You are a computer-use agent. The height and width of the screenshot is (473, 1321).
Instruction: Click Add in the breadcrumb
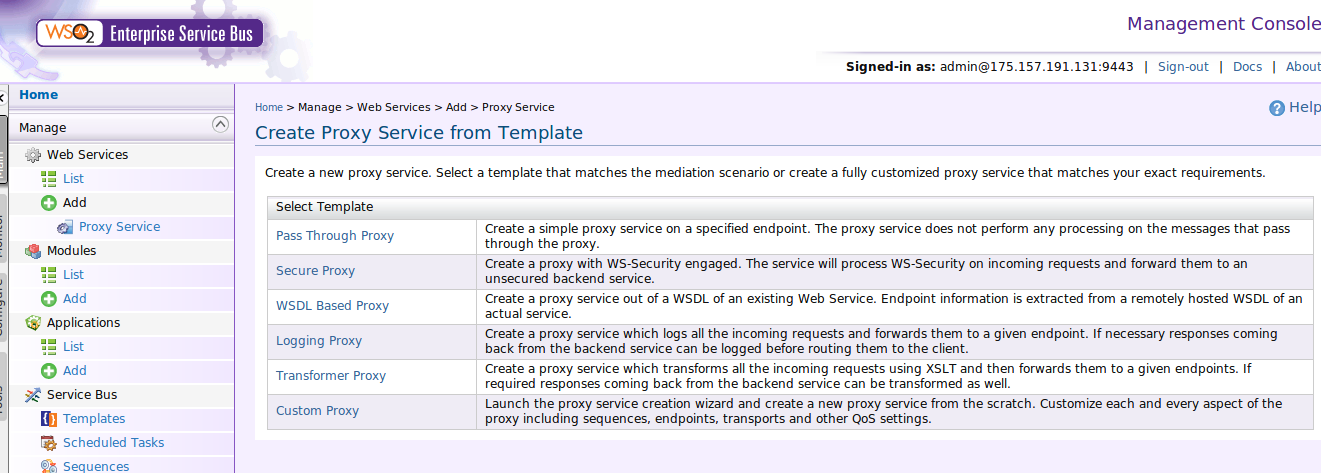pos(456,107)
